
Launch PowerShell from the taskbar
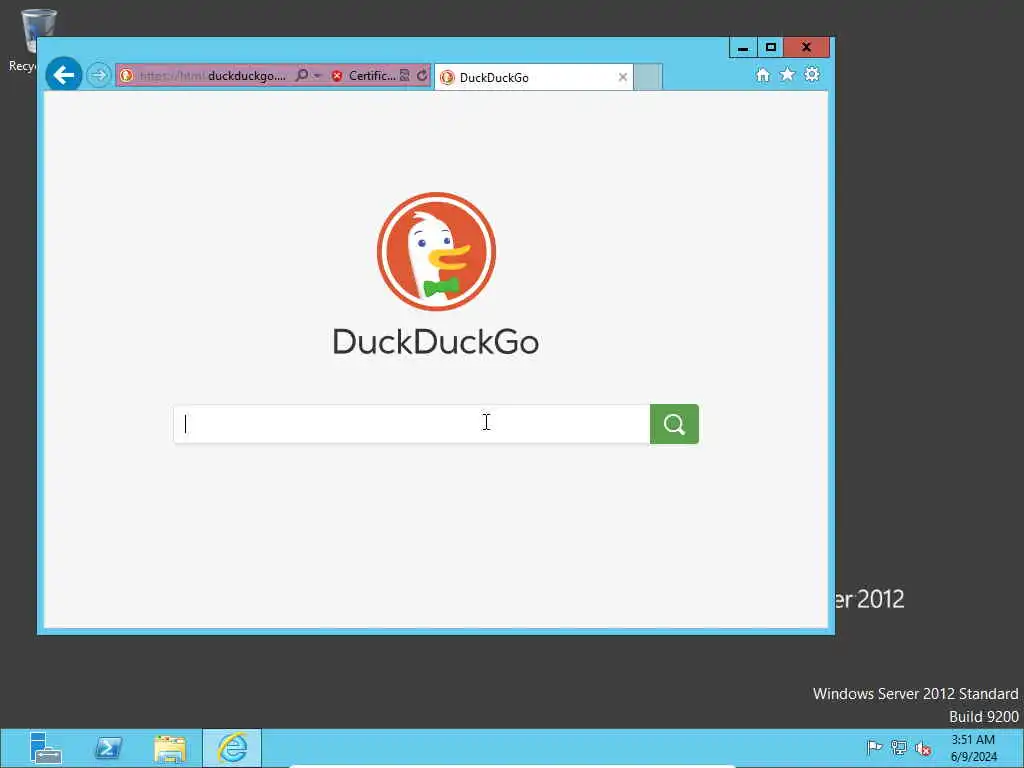coord(108,748)
